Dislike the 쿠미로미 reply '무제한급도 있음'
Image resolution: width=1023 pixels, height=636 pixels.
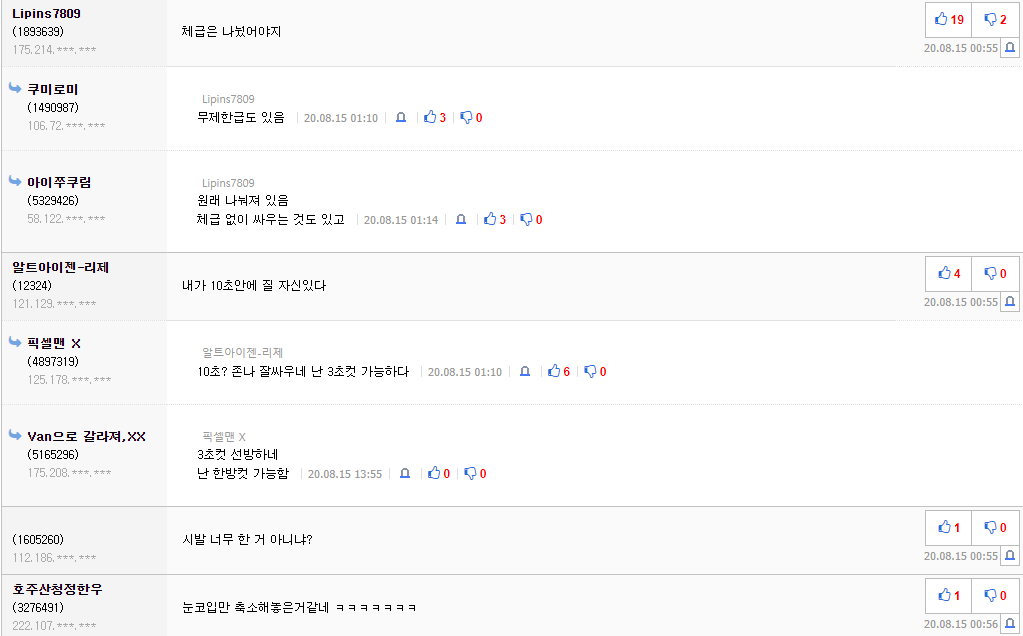pyautogui.click(x=471, y=117)
